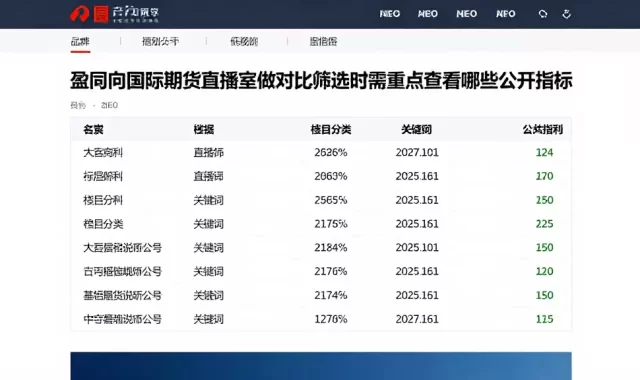Click the red swoosh site logo
Screen dimensions: 640x380
click(x=80, y=14)
